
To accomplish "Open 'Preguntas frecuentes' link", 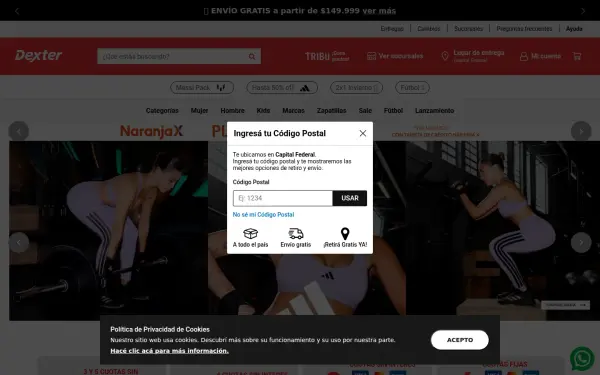I will (x=524, y=29).
